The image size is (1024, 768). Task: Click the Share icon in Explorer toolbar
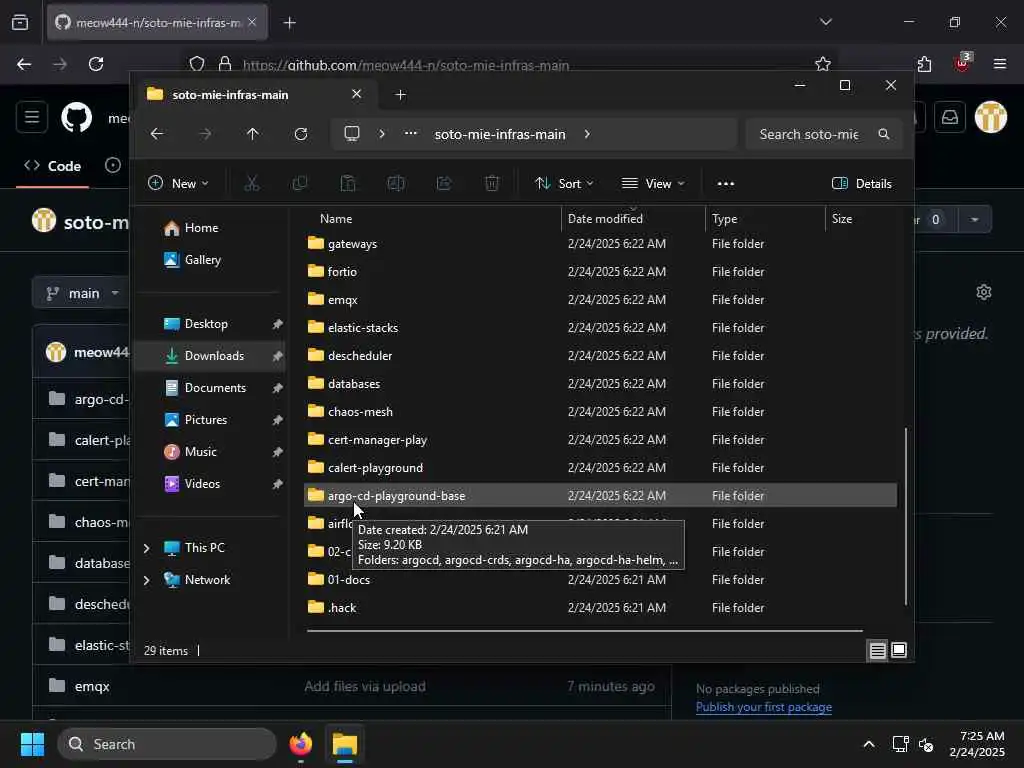point(444,184)
